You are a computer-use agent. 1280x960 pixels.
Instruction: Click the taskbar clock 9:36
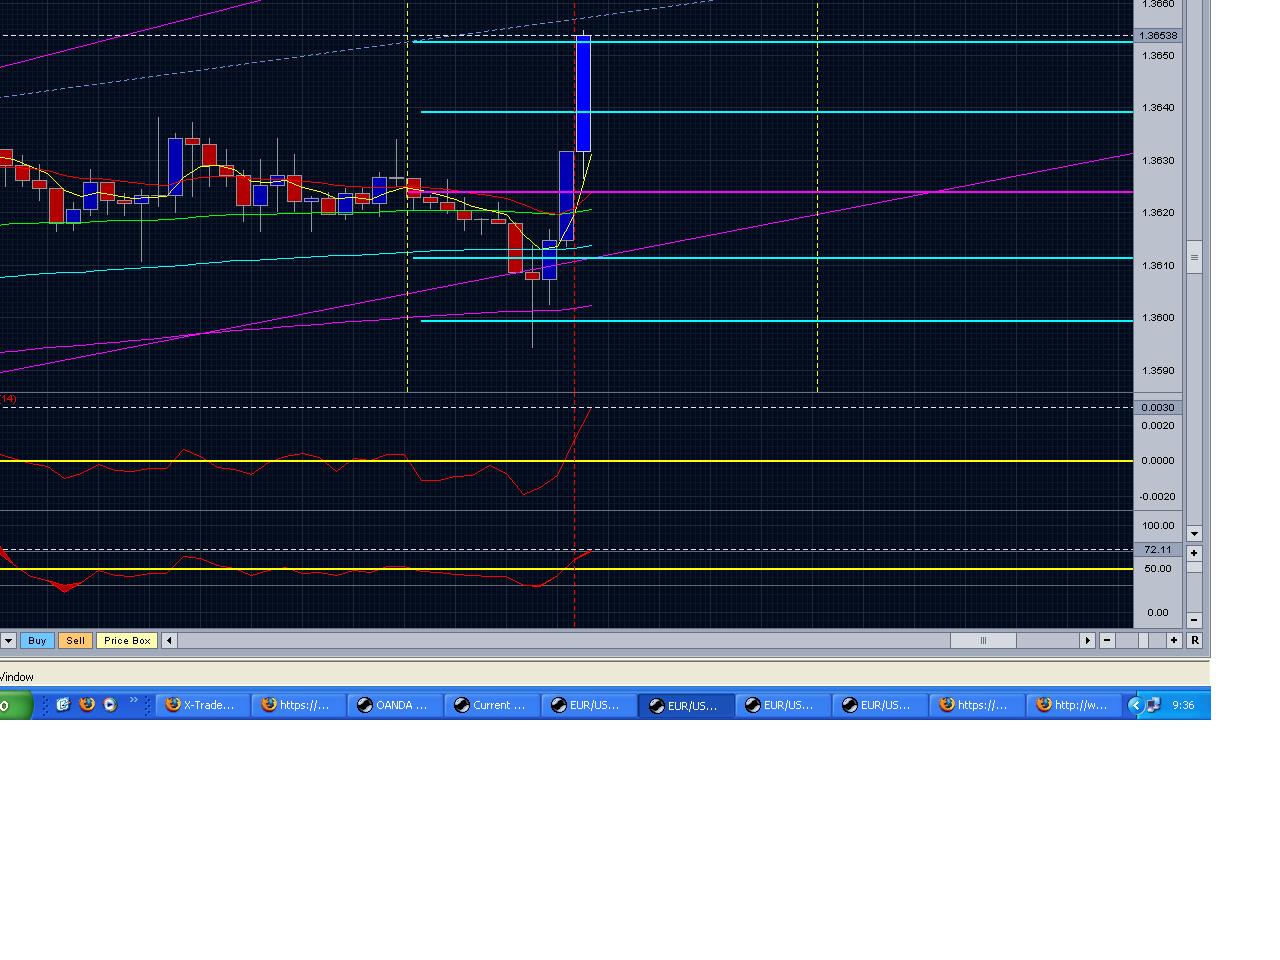click(1183, 705)
